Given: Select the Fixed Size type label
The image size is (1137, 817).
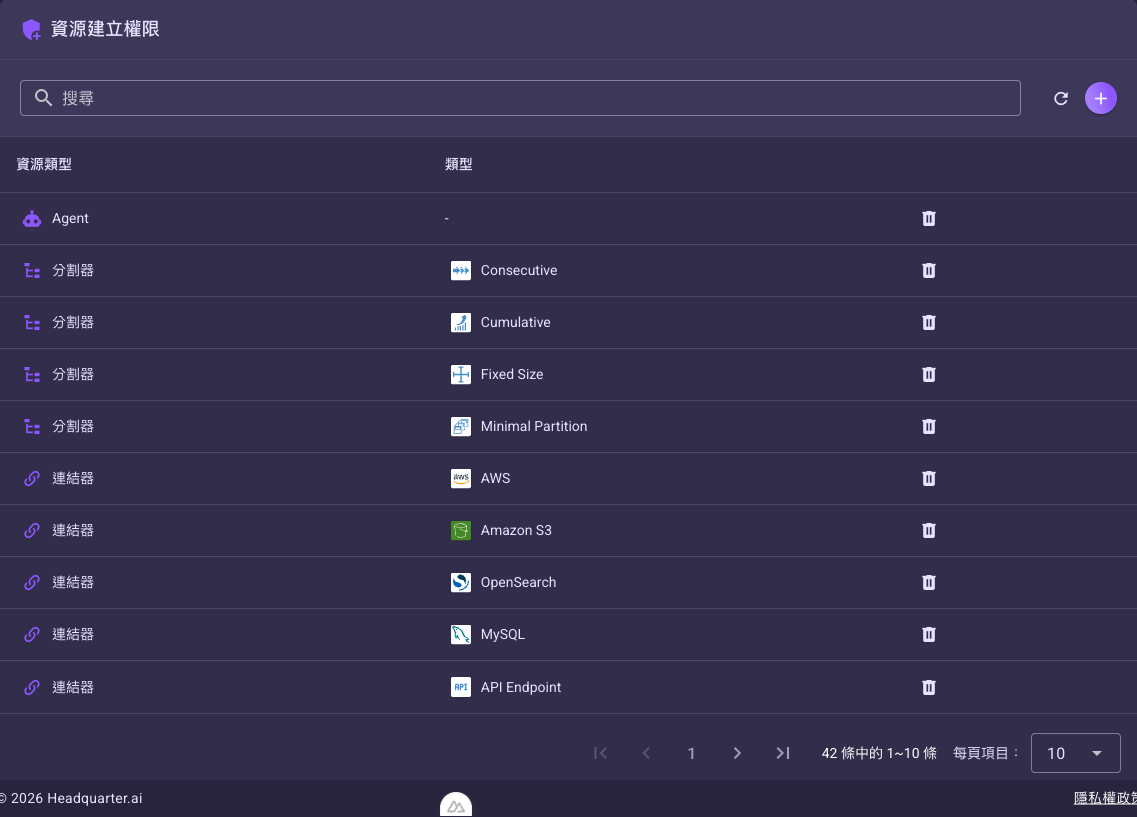Looking at the screenshot, I should click(512, 374).
